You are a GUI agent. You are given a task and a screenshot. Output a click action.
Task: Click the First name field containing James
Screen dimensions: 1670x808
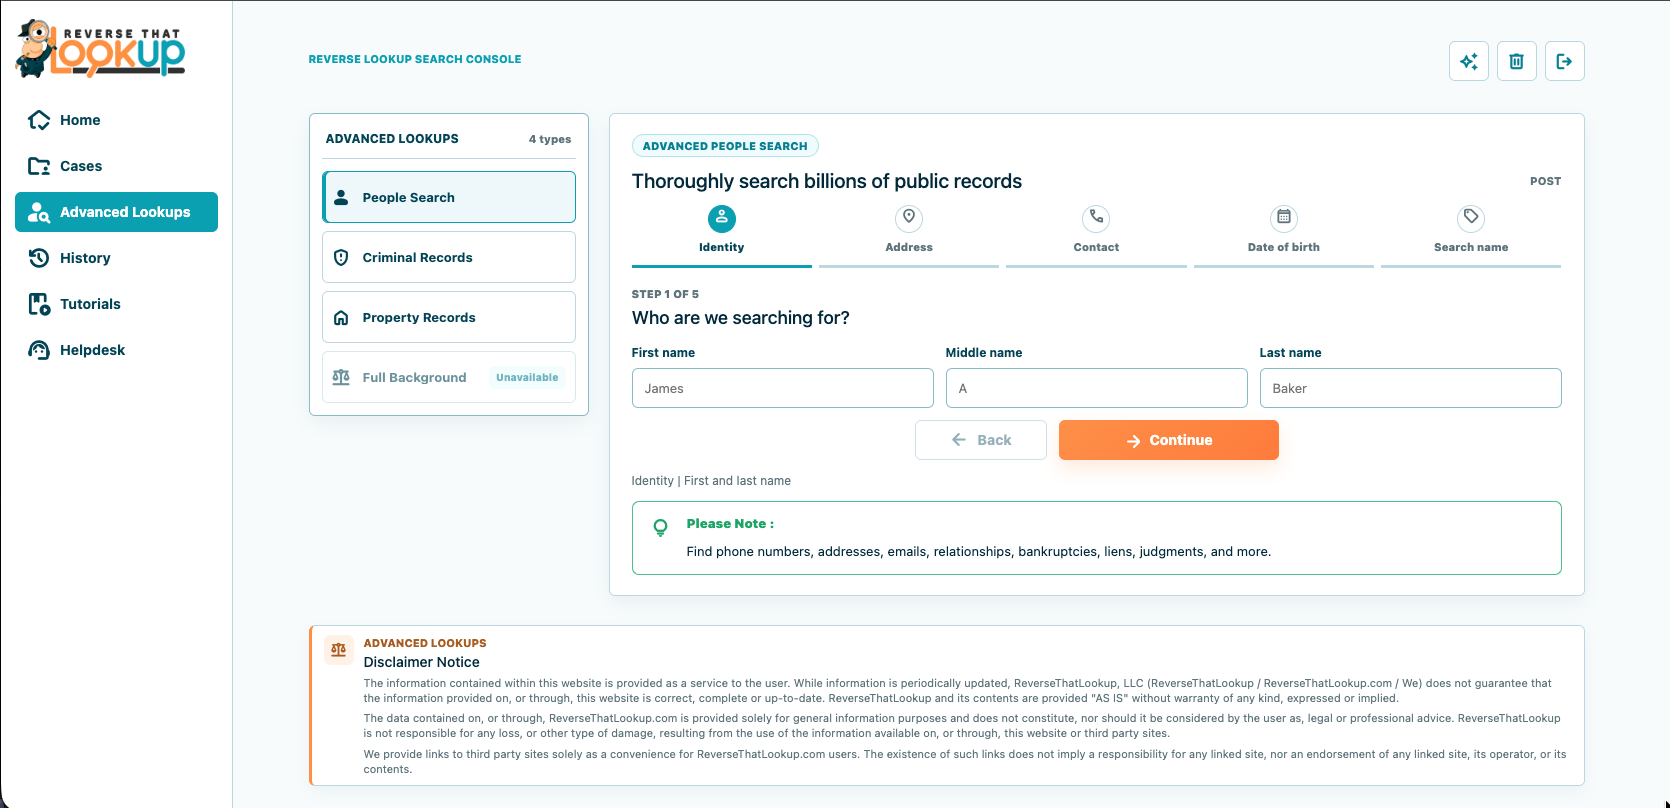click(x=783, y=388)
